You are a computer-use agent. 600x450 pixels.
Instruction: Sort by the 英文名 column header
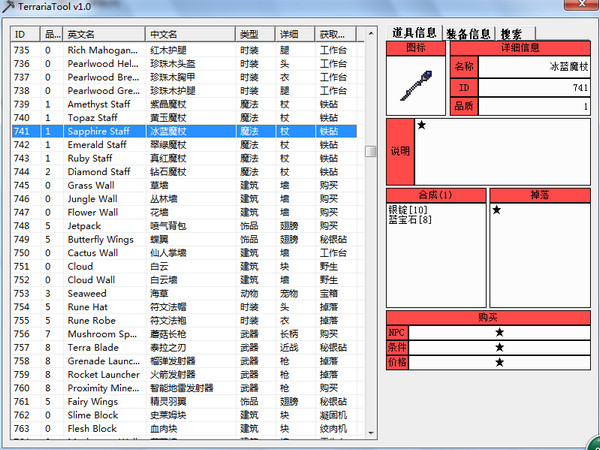(x=104, y=34)
